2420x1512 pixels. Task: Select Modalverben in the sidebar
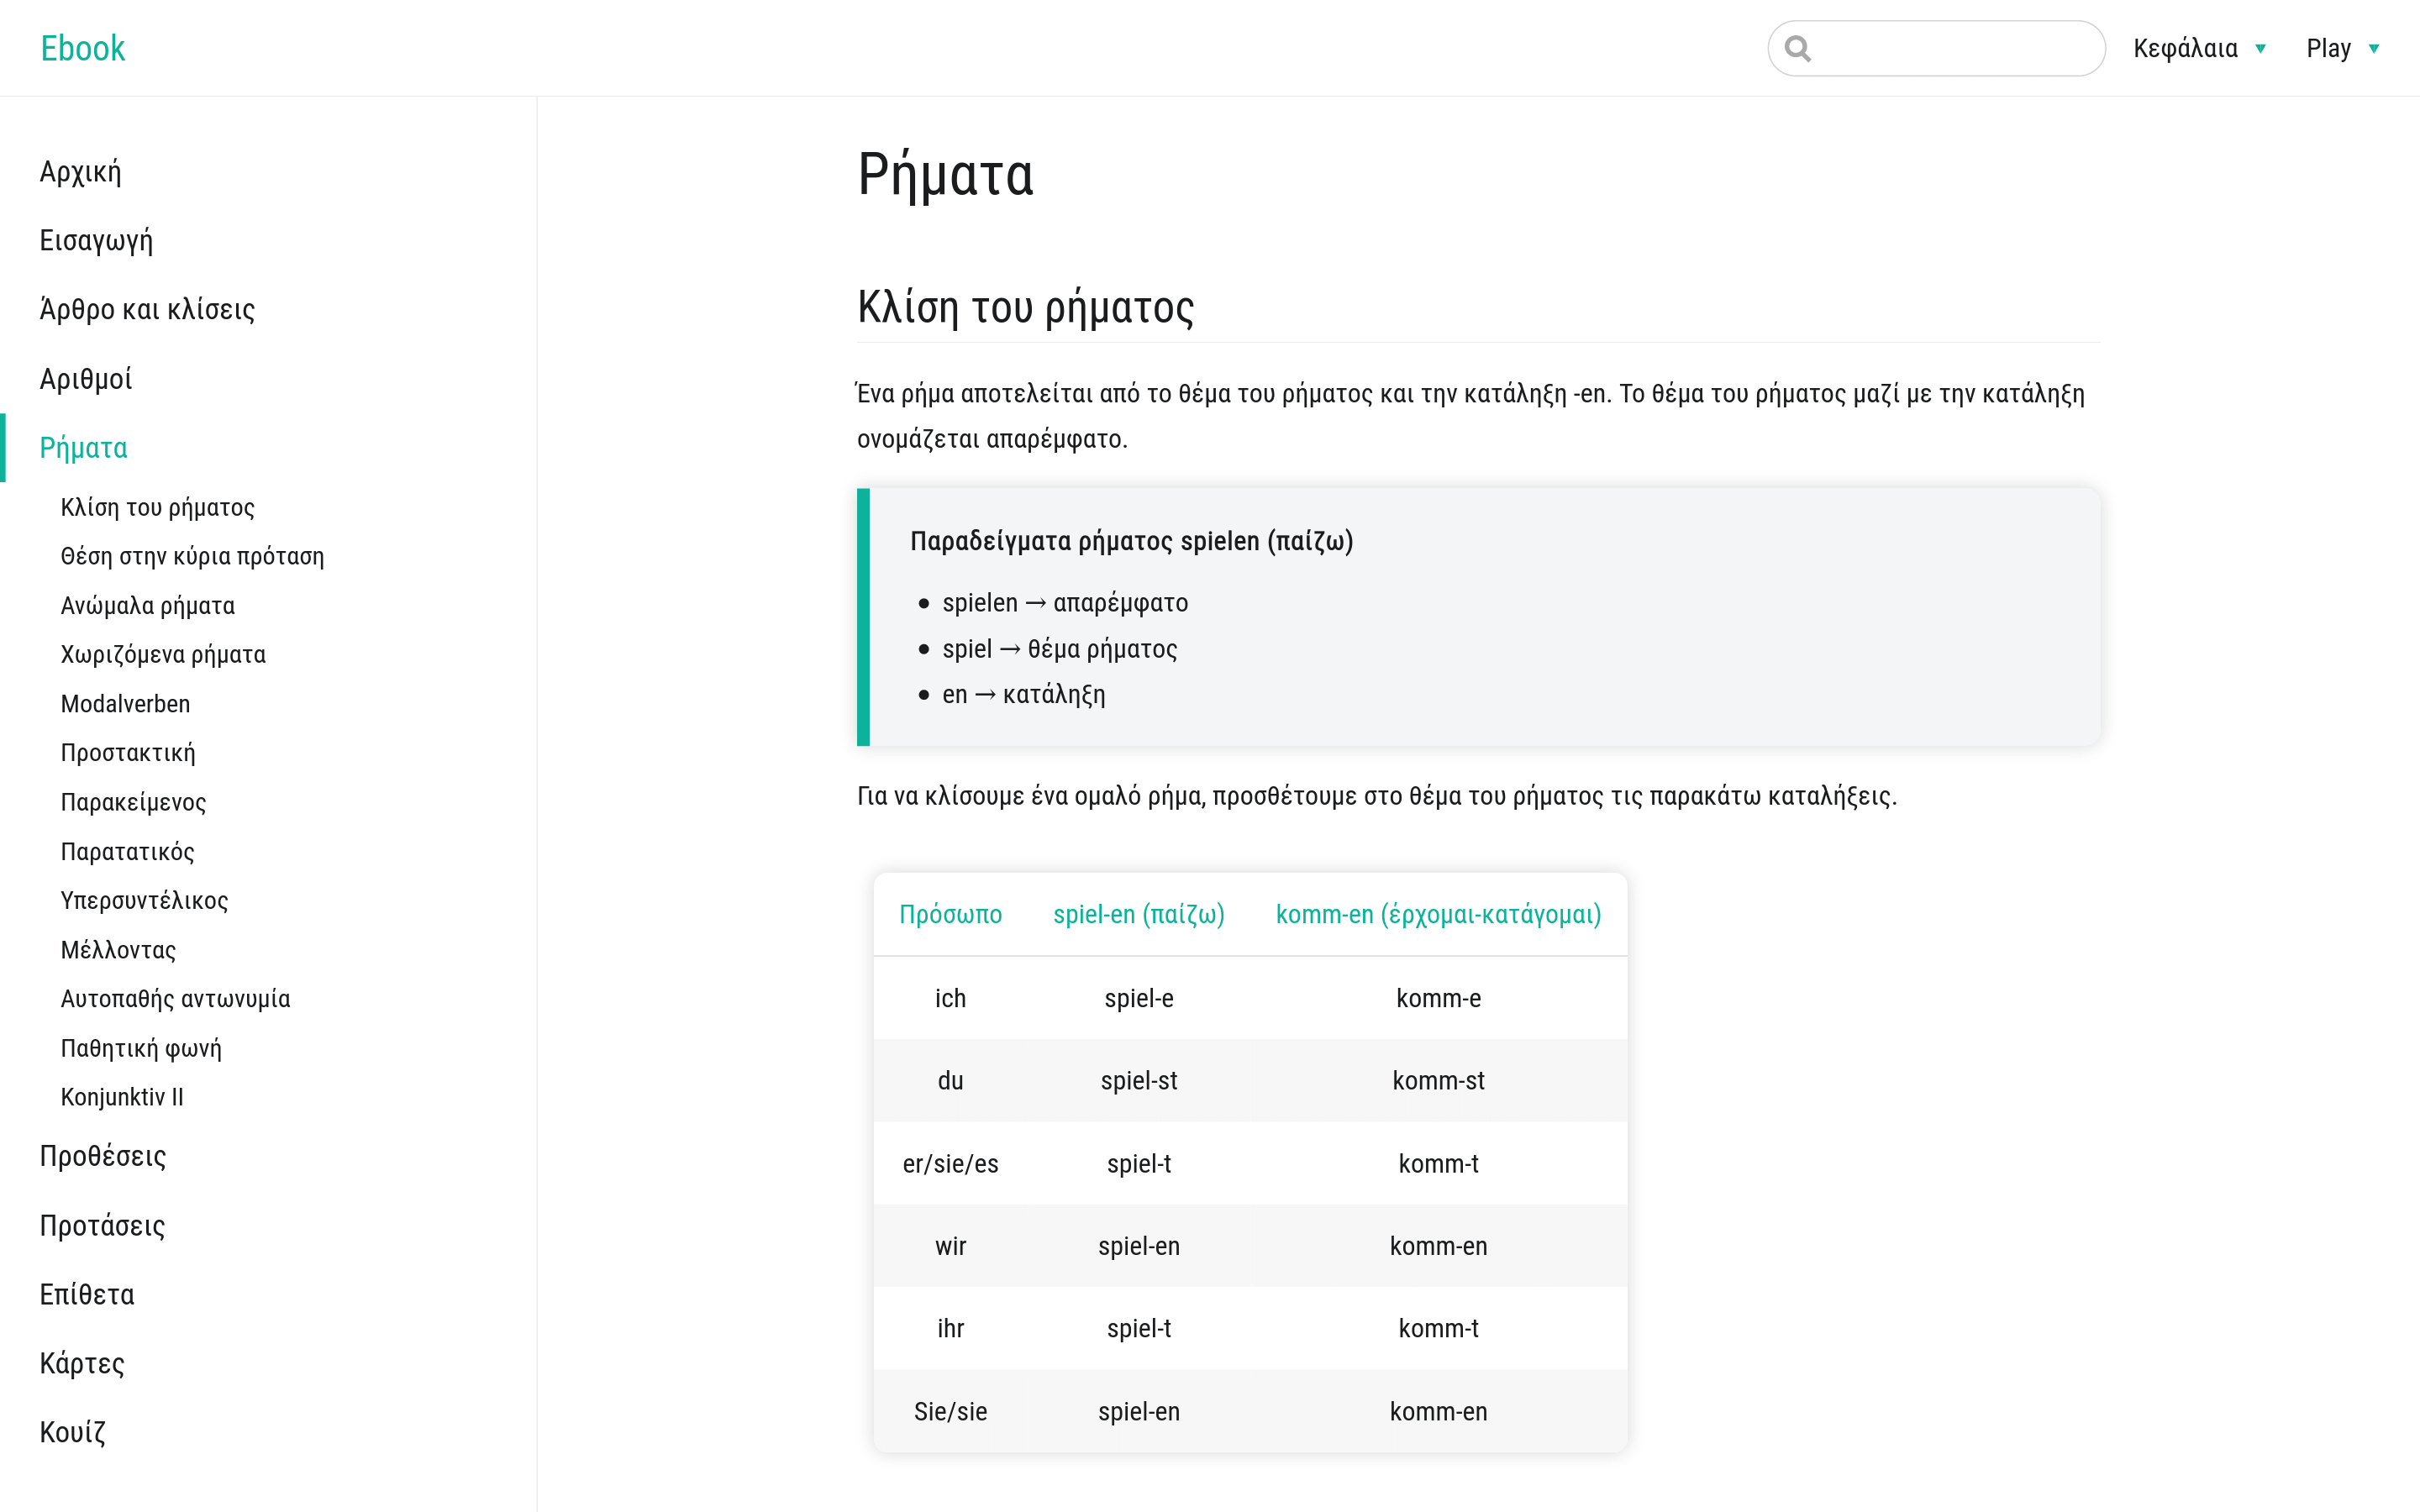125,704
